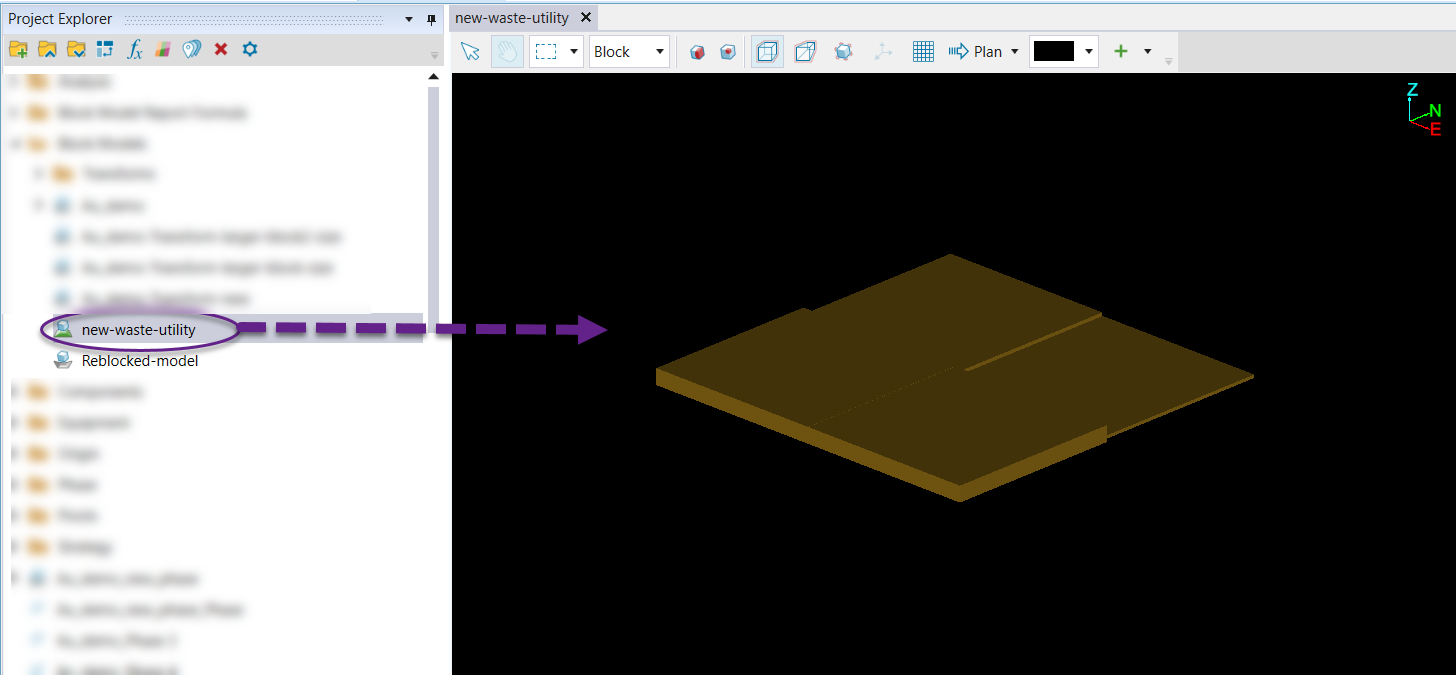Toggle the pan hand tool
The width and height of the screenshot is (1456, 675).
[507, 52]
